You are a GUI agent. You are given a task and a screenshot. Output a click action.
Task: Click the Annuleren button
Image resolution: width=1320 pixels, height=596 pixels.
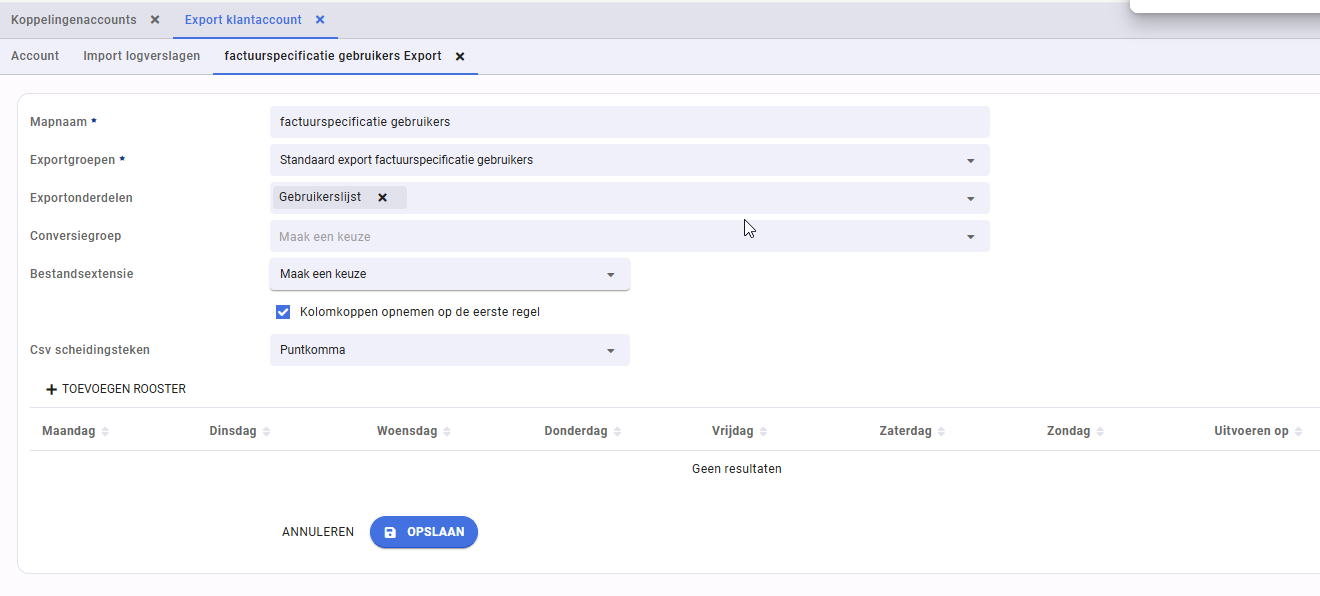pos(318,532)
